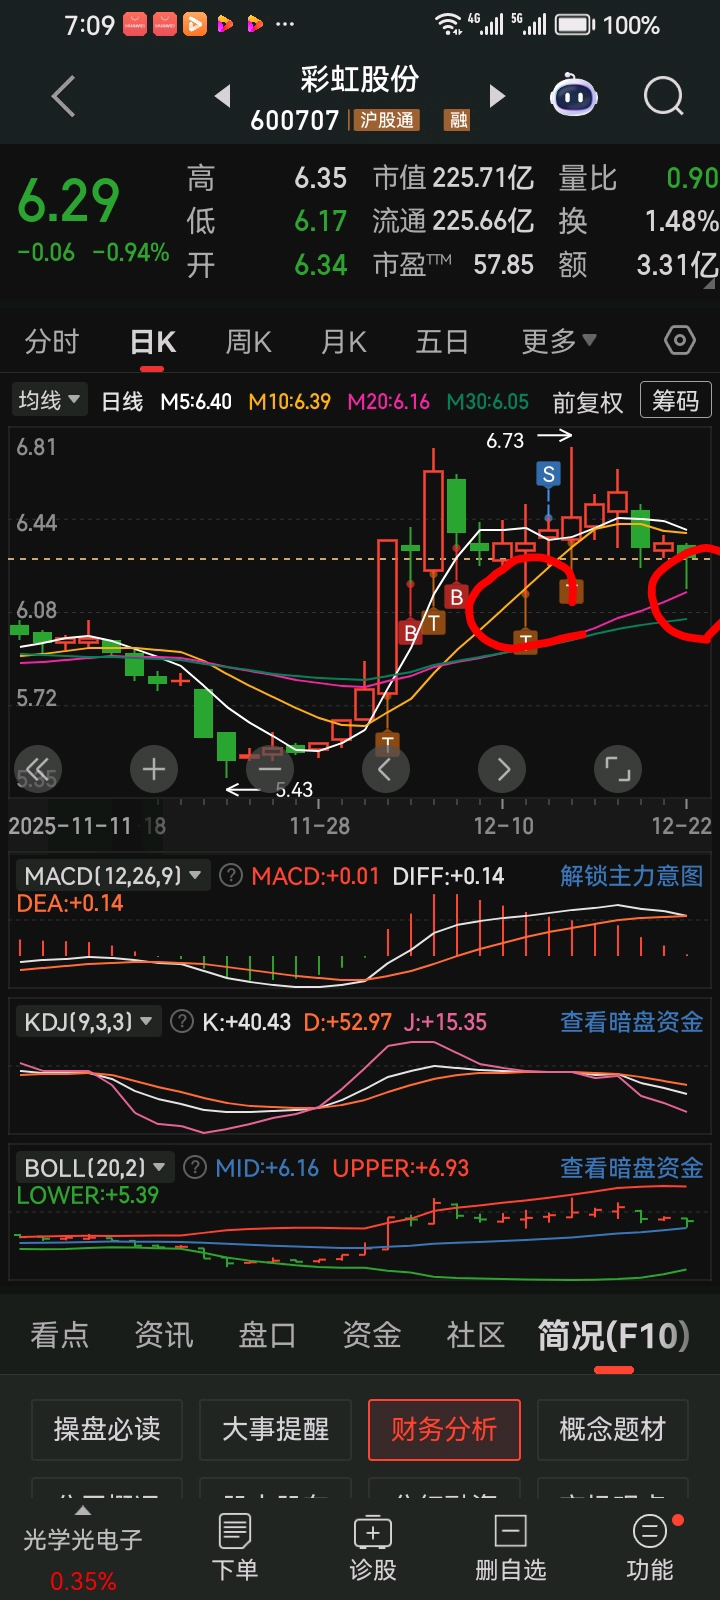This screenshot has height=1600, width=720.
Task: Open 诊股 stock diagnosis icon
Action: [x=373, y=1546]
